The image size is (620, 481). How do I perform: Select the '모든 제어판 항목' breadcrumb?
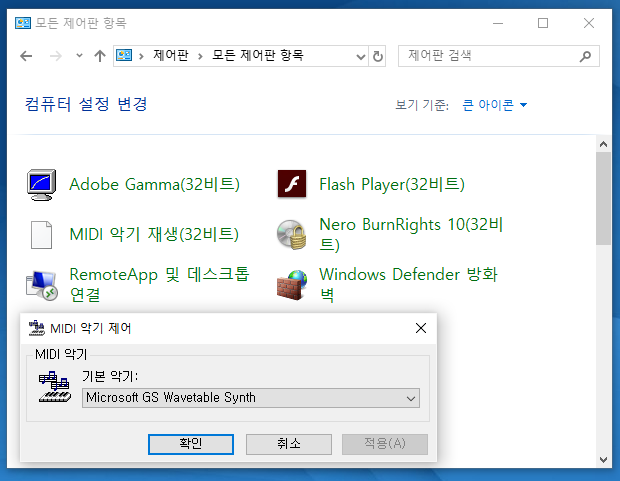(258, 55)
